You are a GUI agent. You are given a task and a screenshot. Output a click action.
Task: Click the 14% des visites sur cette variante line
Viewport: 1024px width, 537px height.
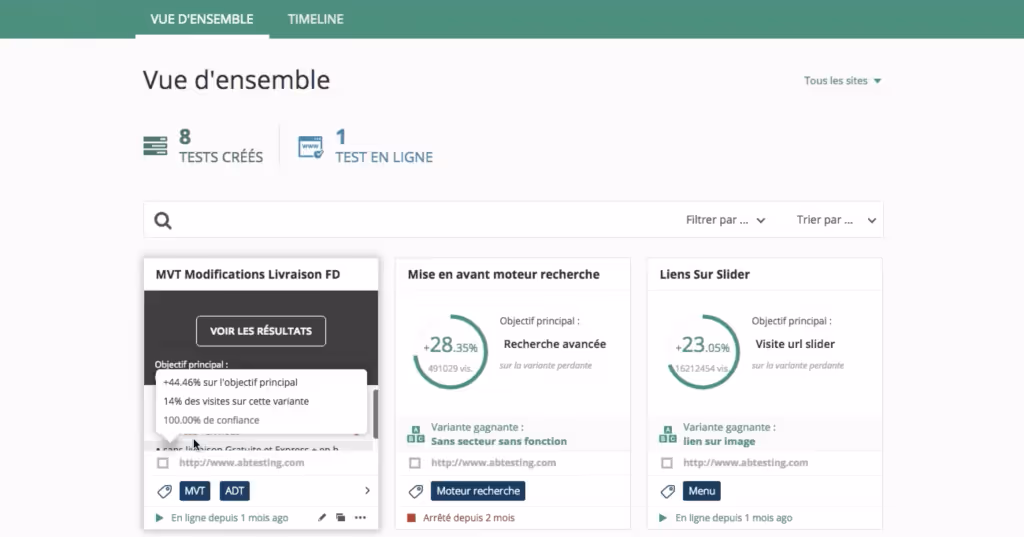[236, 401]
